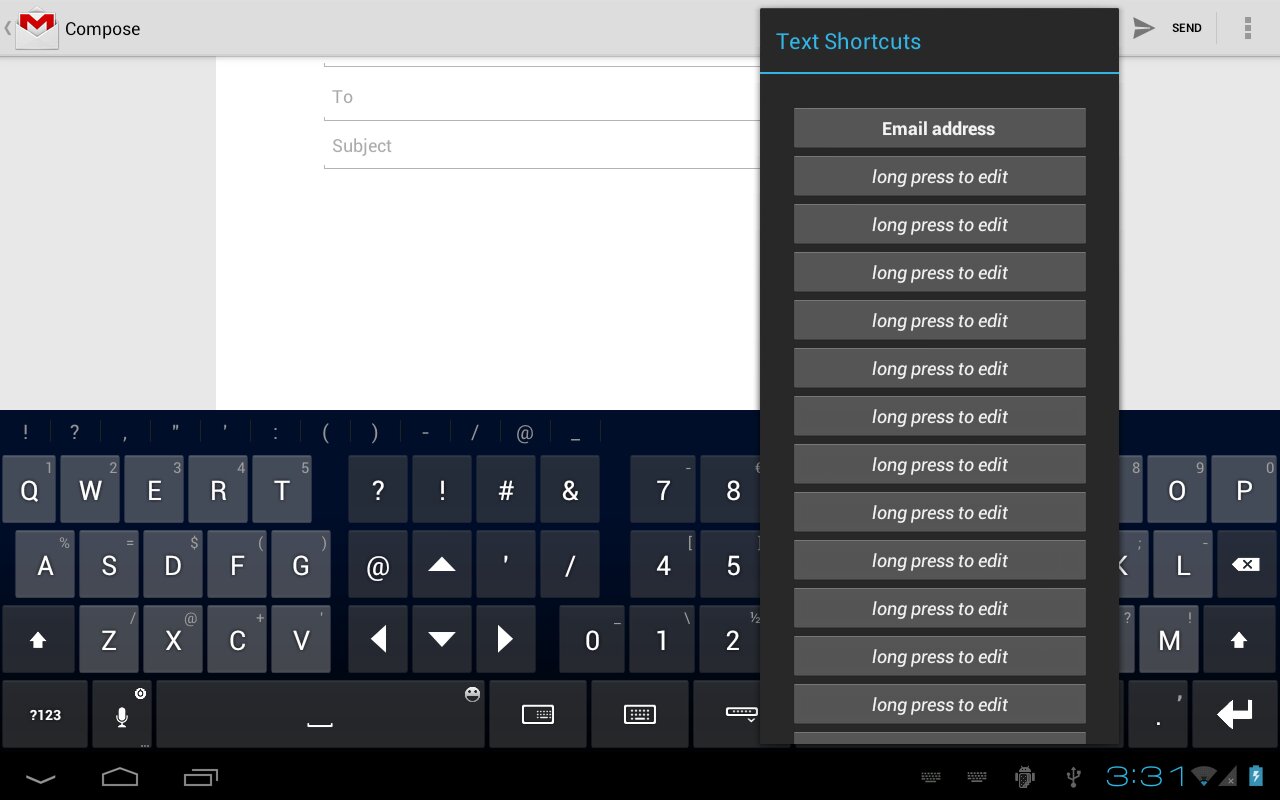
Task: Tap the up arrow cursor key
Action: (442, 565)
